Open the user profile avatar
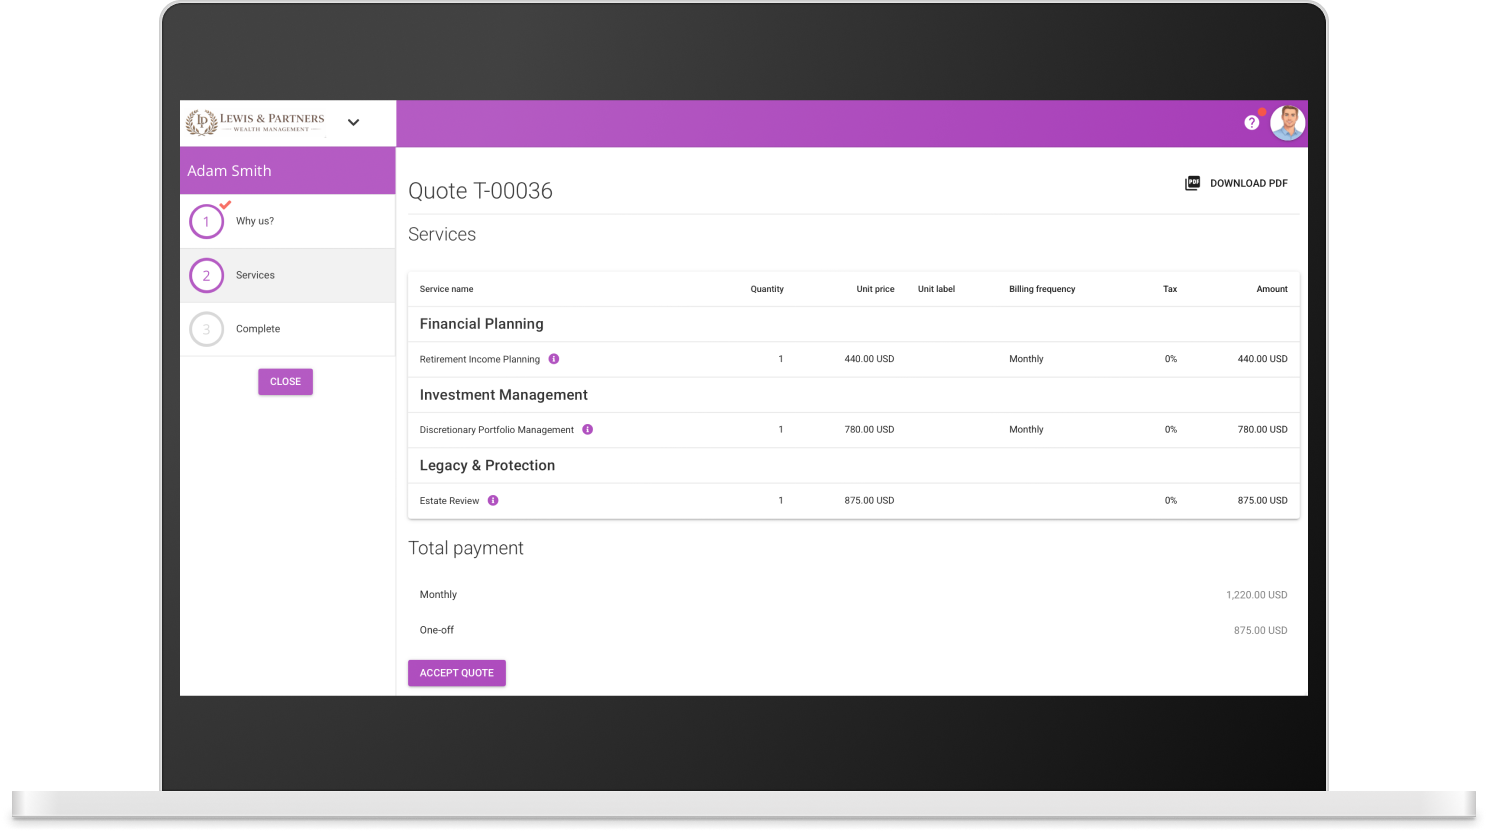The image size is (1488, 831). [1287, 123]
